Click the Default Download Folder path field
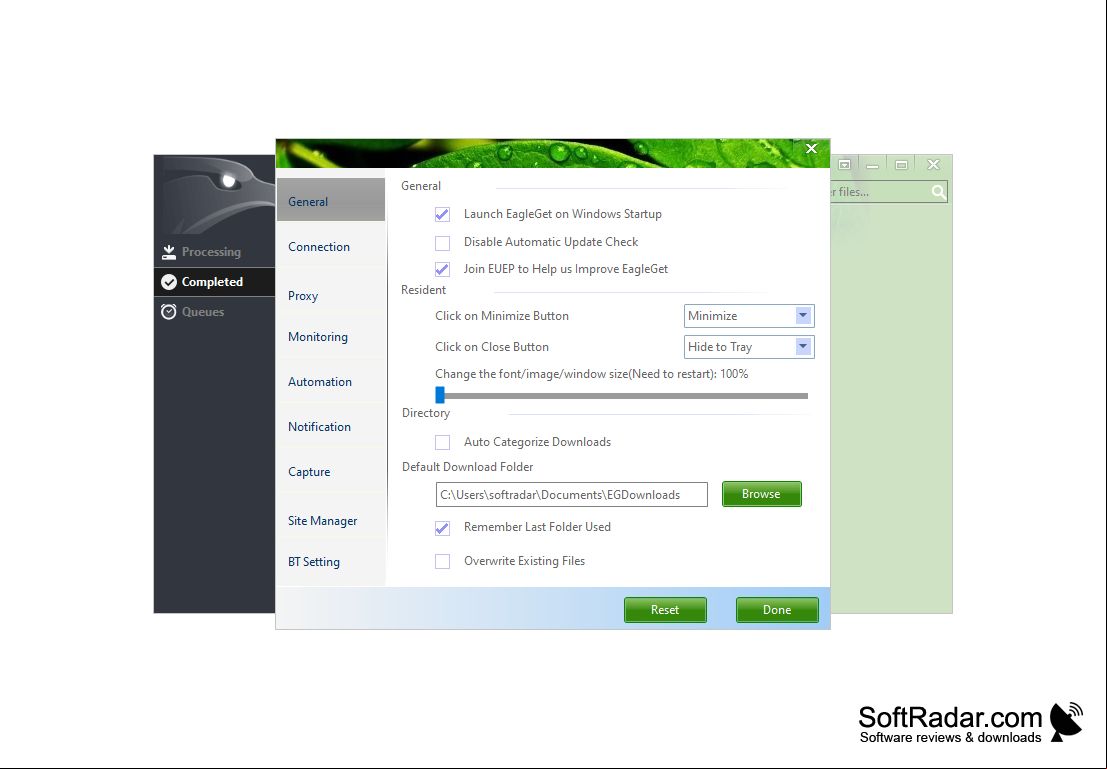 (572, 494)
